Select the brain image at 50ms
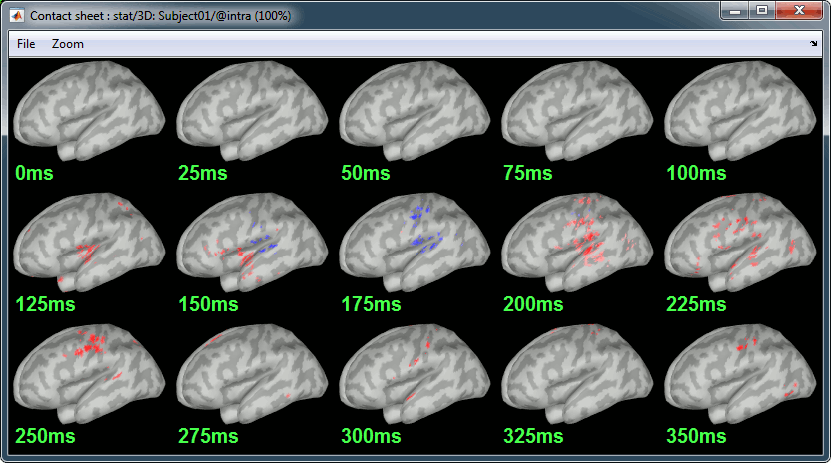 [415, 111]
